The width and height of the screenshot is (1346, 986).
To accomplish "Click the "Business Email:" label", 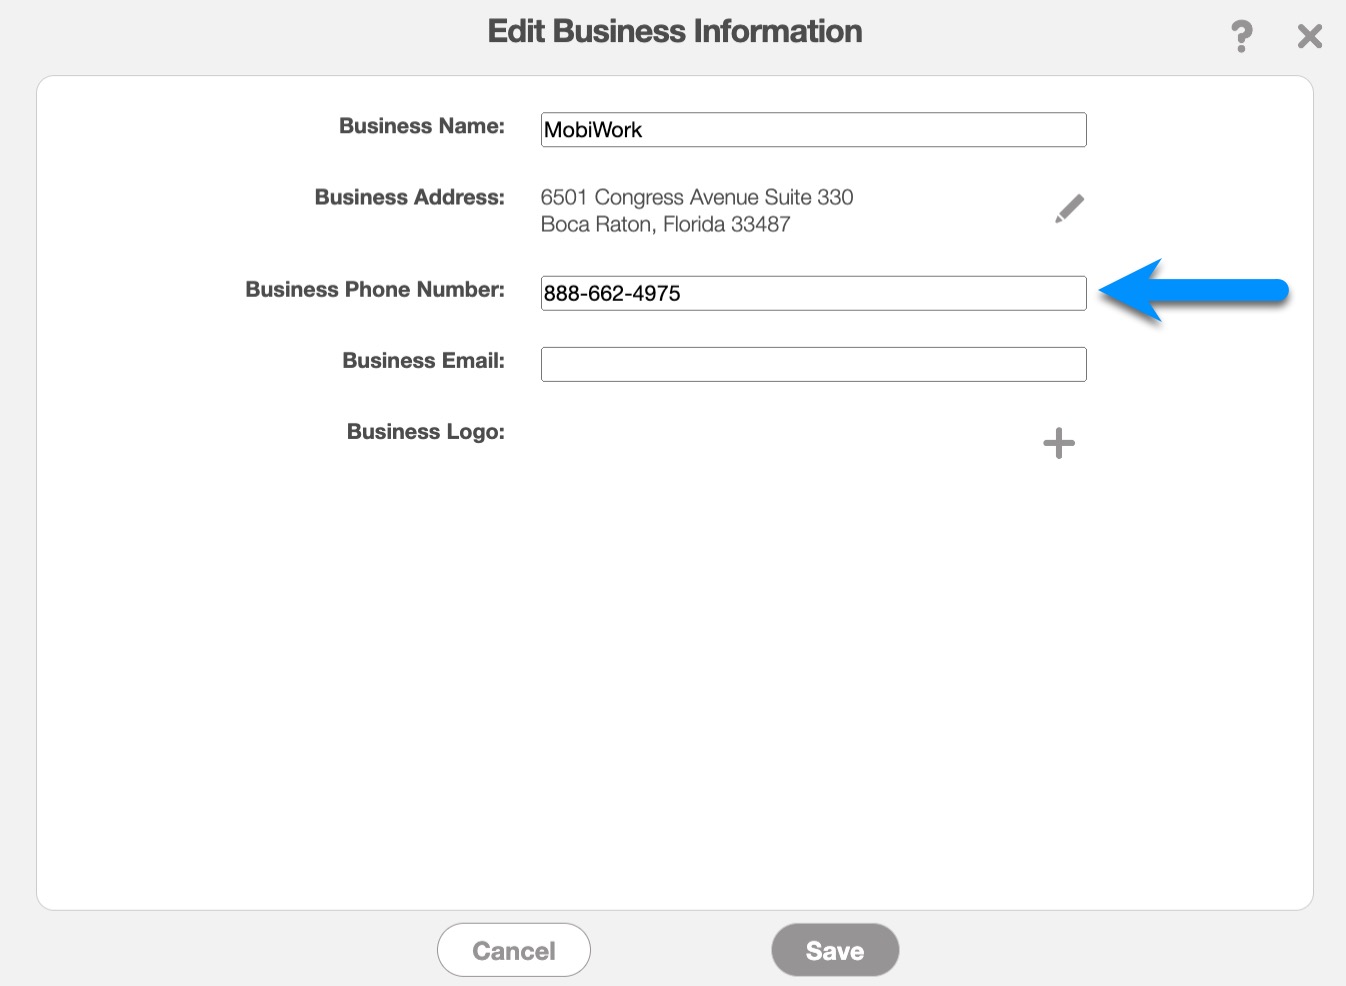I will [x=423, y=360].
